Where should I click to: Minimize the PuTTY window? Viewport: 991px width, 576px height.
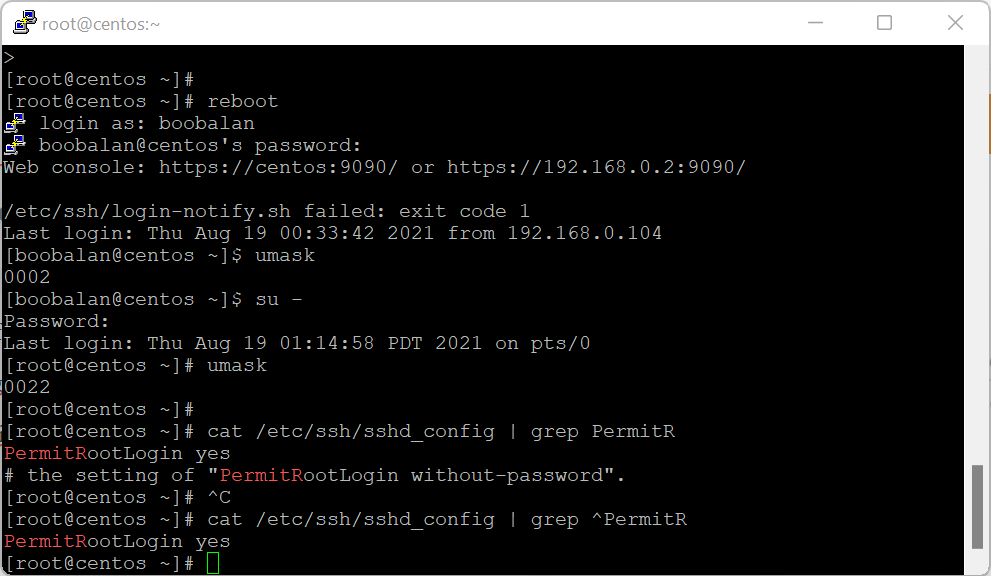(815, 21)
